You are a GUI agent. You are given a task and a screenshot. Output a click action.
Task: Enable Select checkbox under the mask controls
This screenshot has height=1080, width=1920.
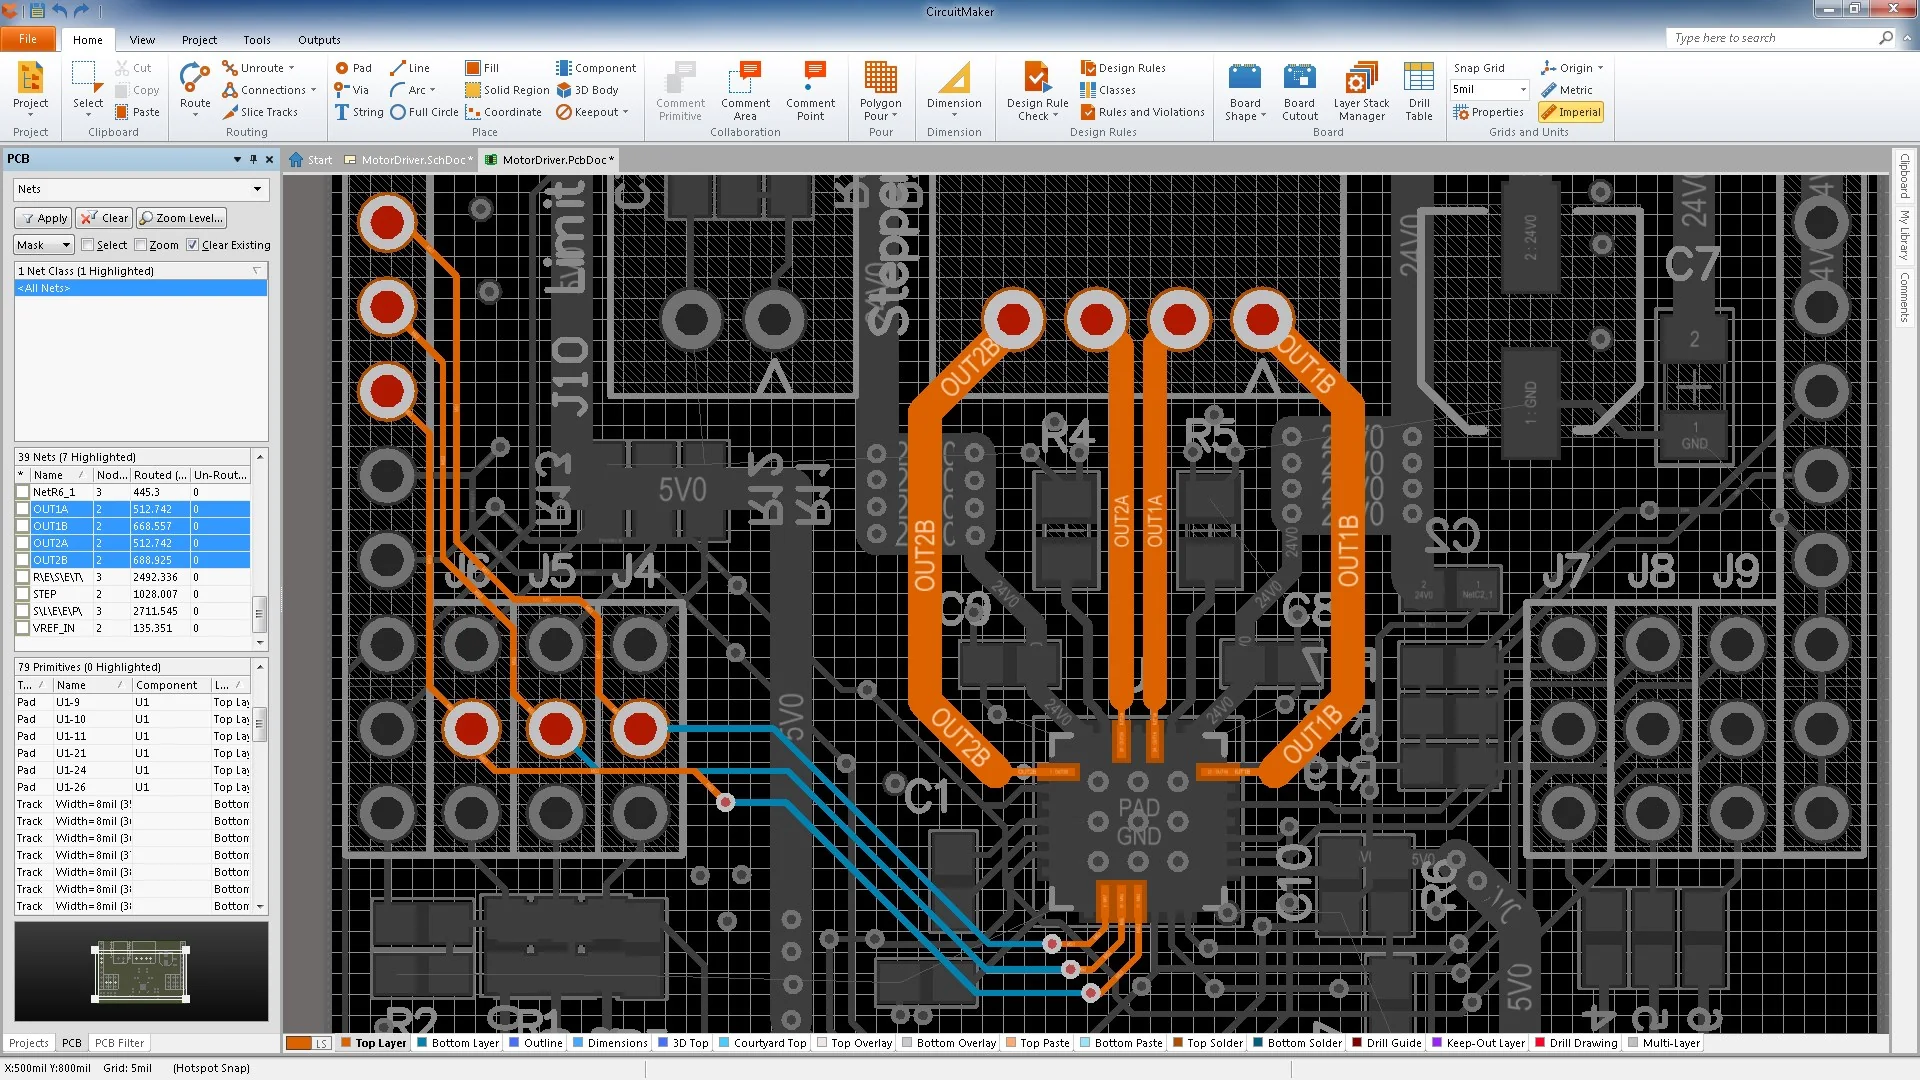pyautogui.click(x=88, y=244)
